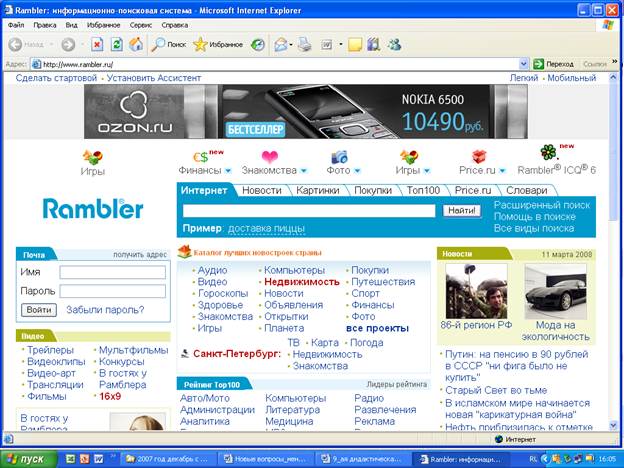Click the Войти login button
The image size is (624, 468).
tap(39, 310)
